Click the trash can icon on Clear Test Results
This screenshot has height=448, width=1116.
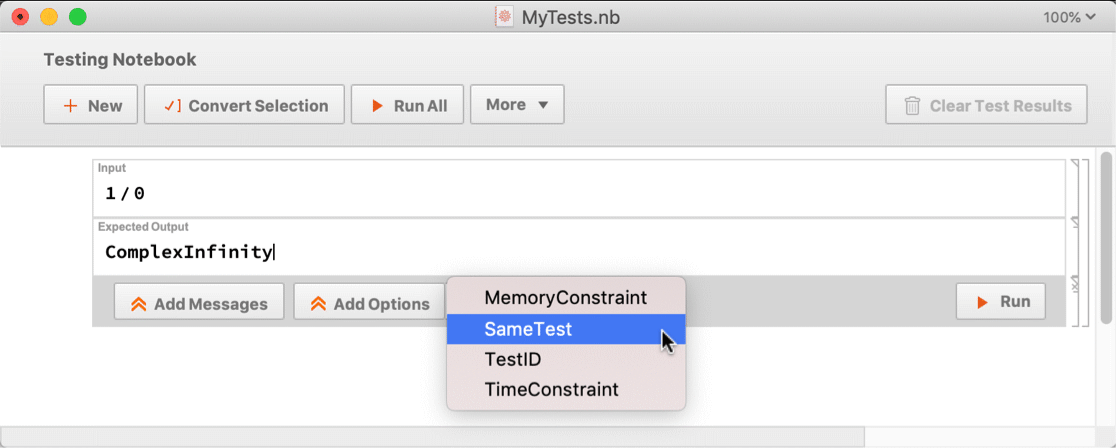[x=912, y=106]
